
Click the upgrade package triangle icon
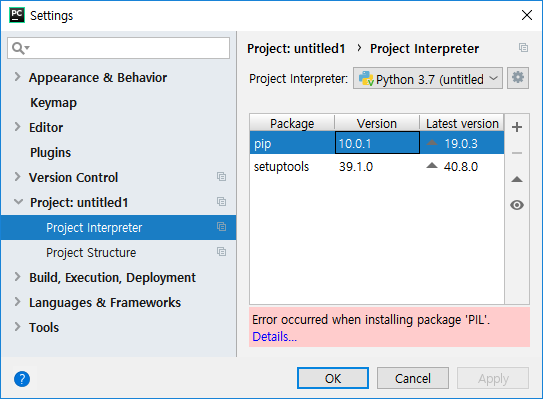click(517, 179)
